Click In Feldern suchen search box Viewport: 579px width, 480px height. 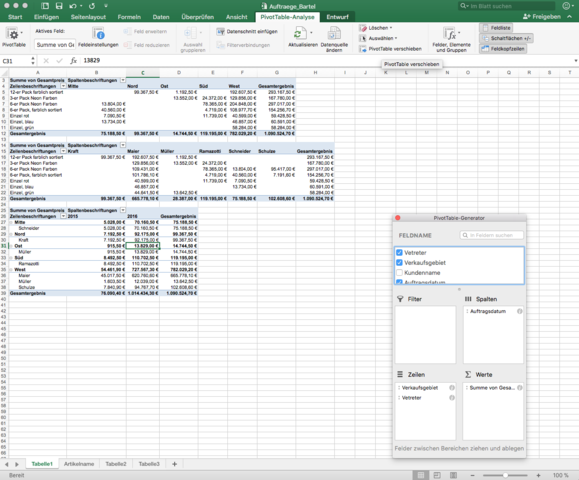coord(492,235)
